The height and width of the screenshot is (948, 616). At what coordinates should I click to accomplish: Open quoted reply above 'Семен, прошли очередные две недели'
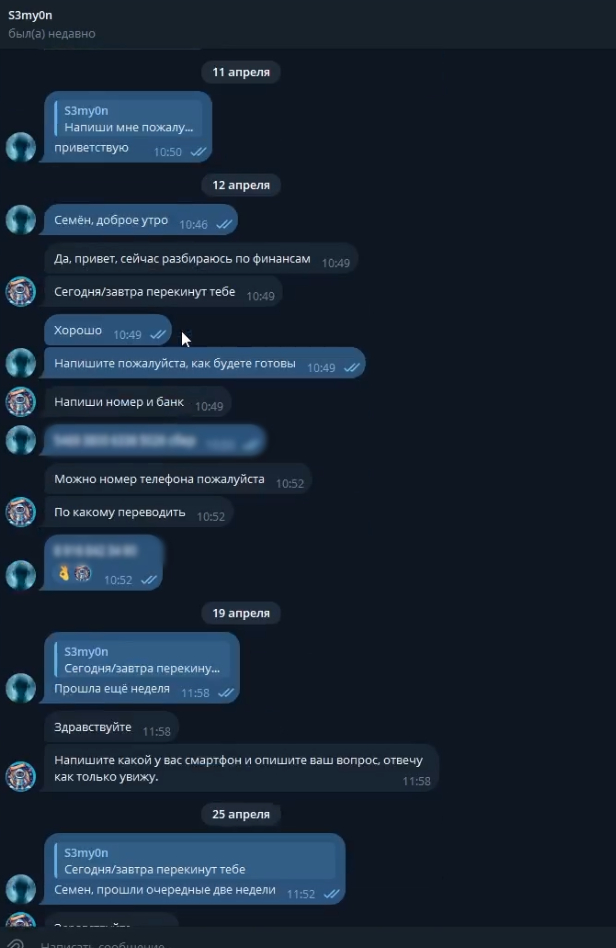click(195, 861)
